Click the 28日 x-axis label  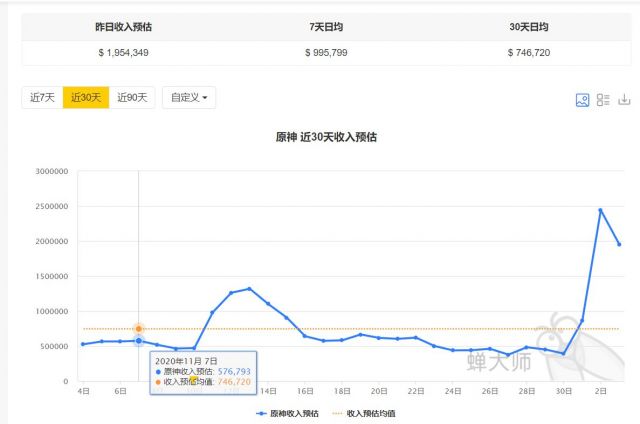coord(527,391)
